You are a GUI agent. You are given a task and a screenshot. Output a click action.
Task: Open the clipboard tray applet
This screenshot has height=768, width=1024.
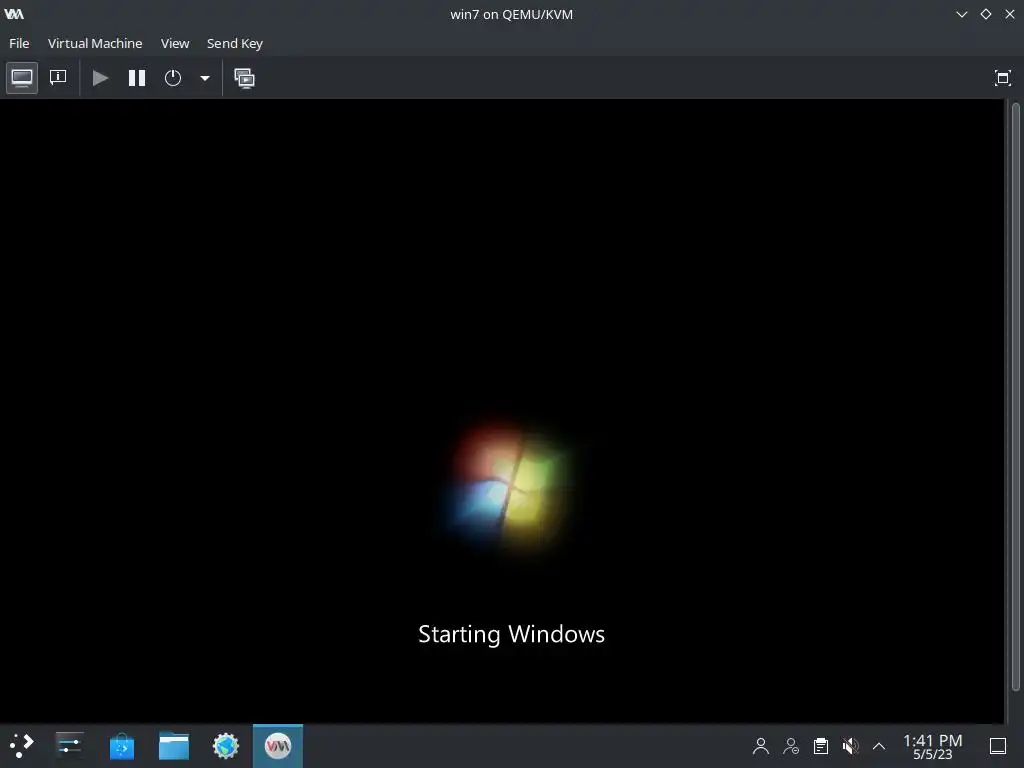pyautogui.click(x=821, y=746)
